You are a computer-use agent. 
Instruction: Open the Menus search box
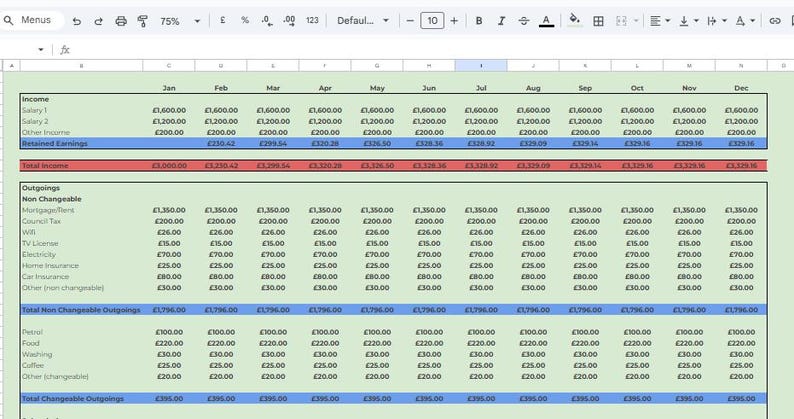pos(30,20)
